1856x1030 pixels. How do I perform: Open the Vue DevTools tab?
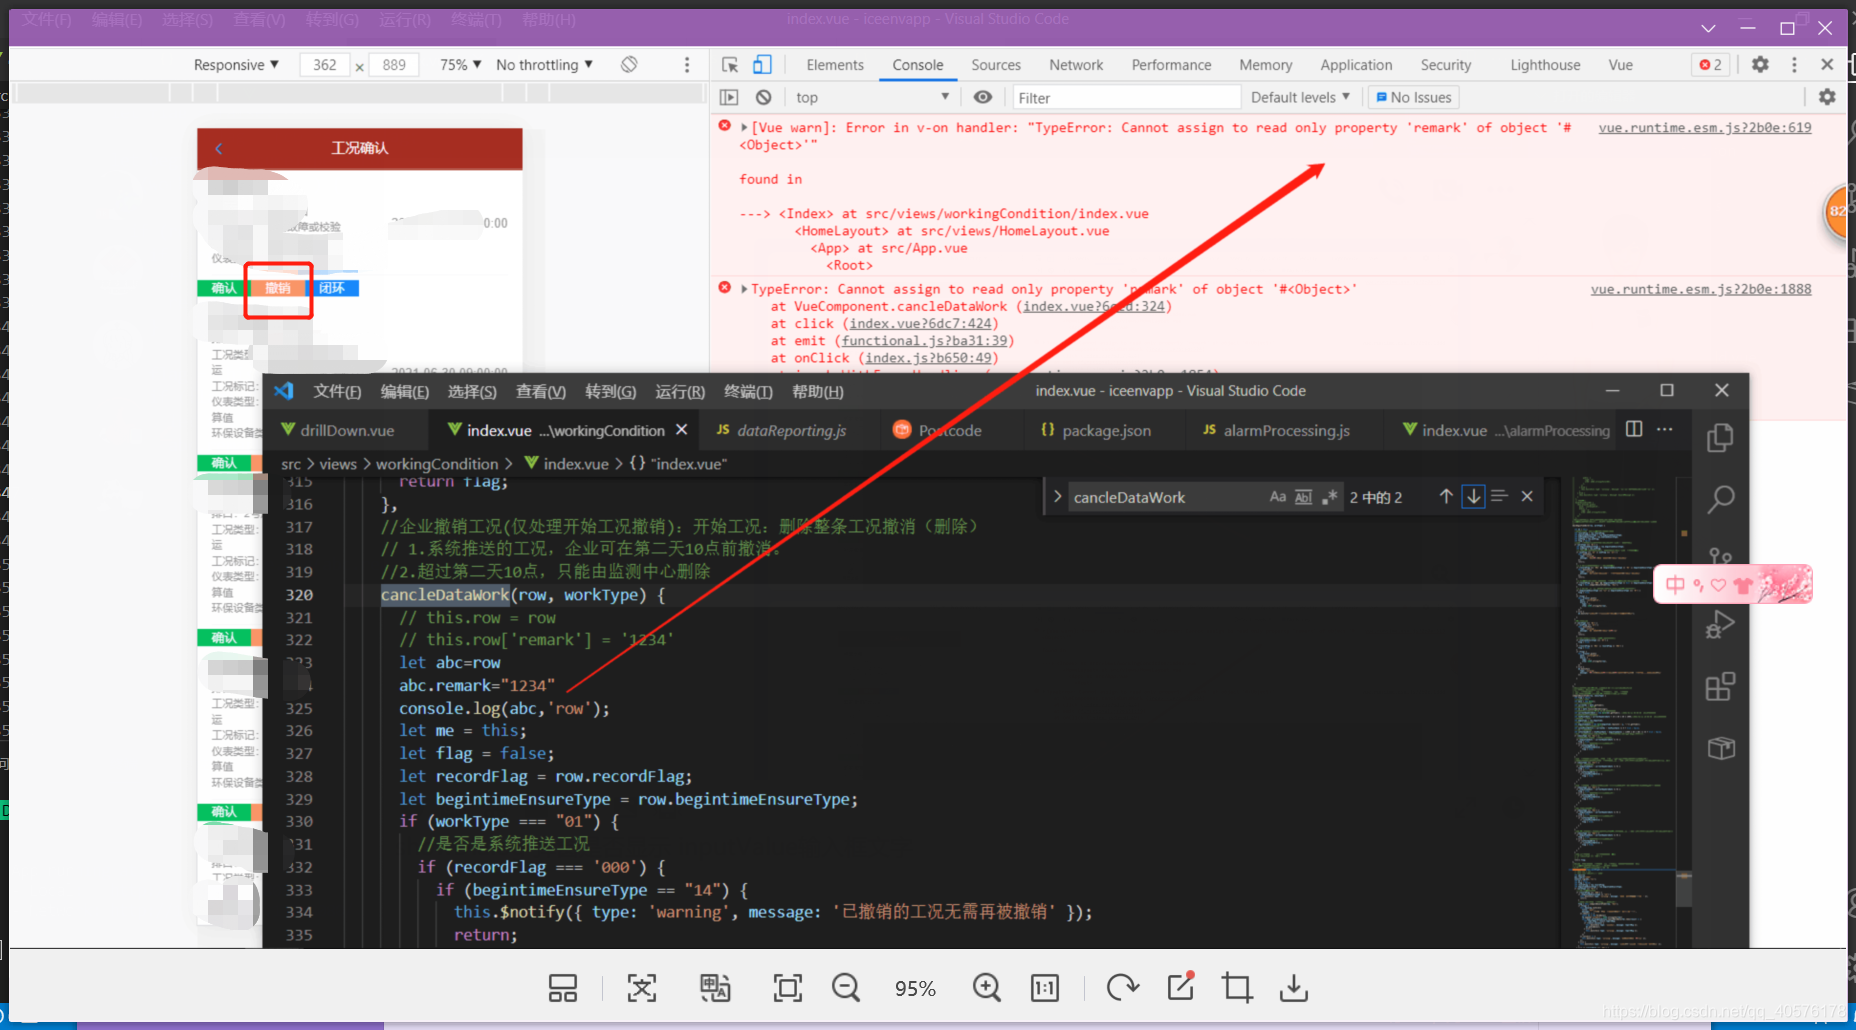1620,65
